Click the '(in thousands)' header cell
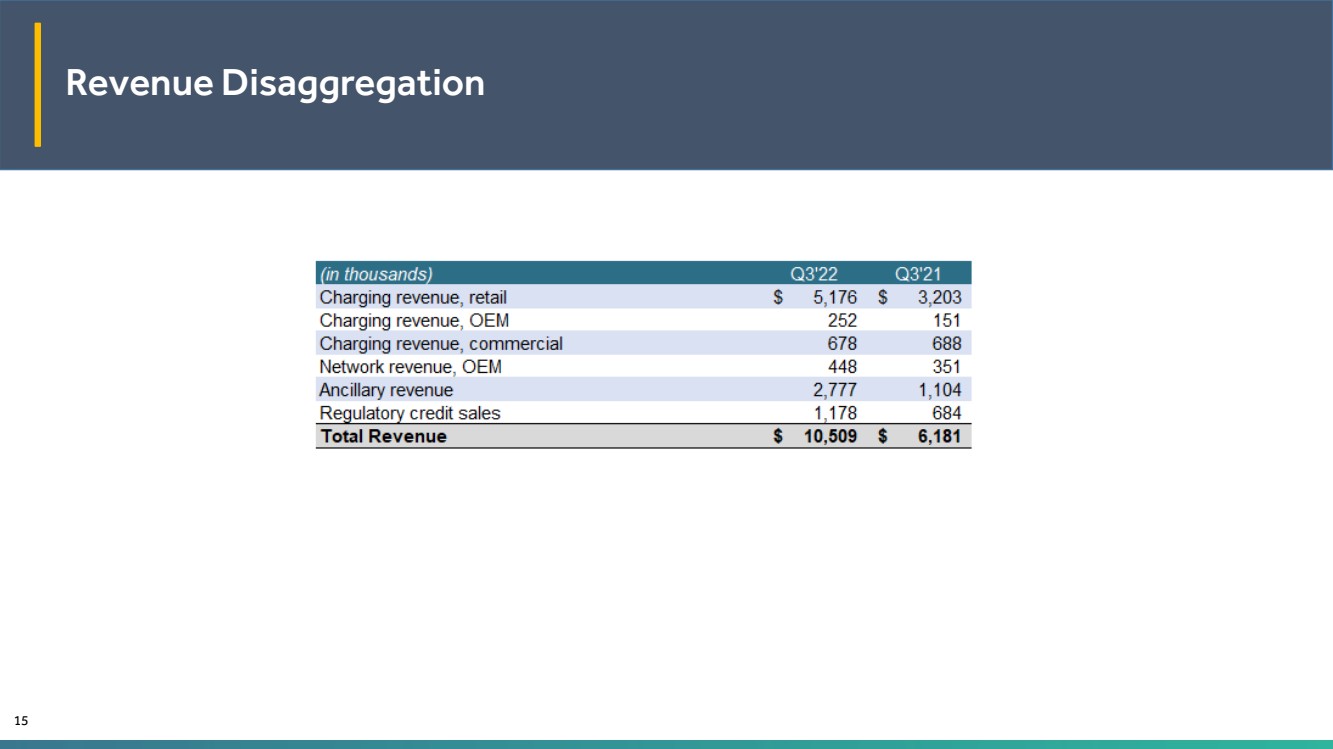 click(x=376, y=273)
